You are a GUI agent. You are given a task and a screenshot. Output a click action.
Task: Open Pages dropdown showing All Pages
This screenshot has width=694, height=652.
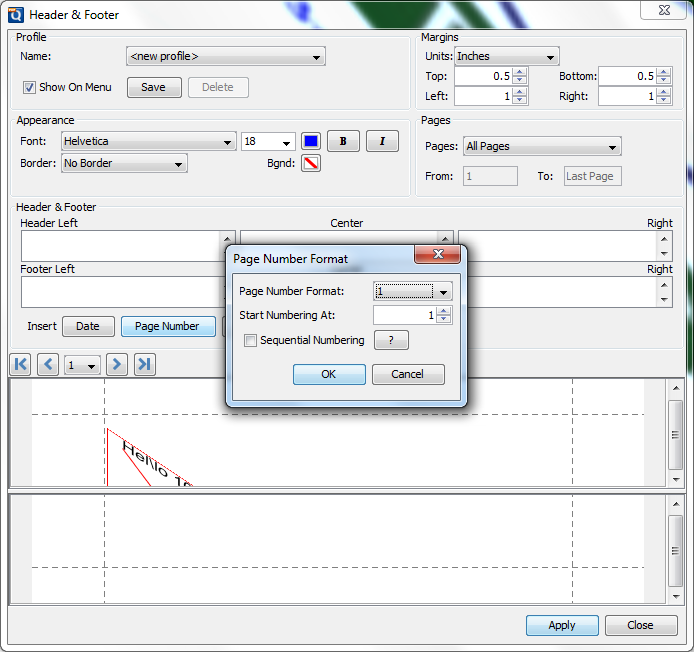(542, 146)
